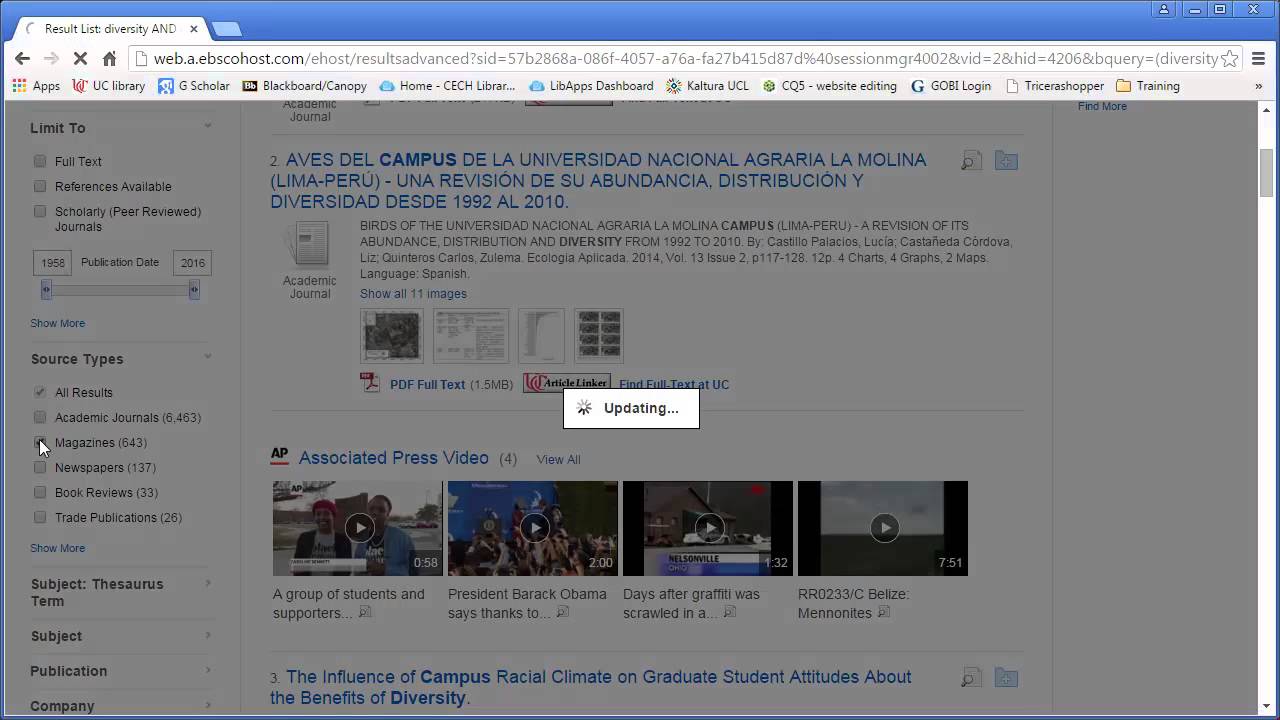Switch to the Result List browser tab
Image resolution: width=1280 pixels, height=720 pixels.
coord(110,29)
